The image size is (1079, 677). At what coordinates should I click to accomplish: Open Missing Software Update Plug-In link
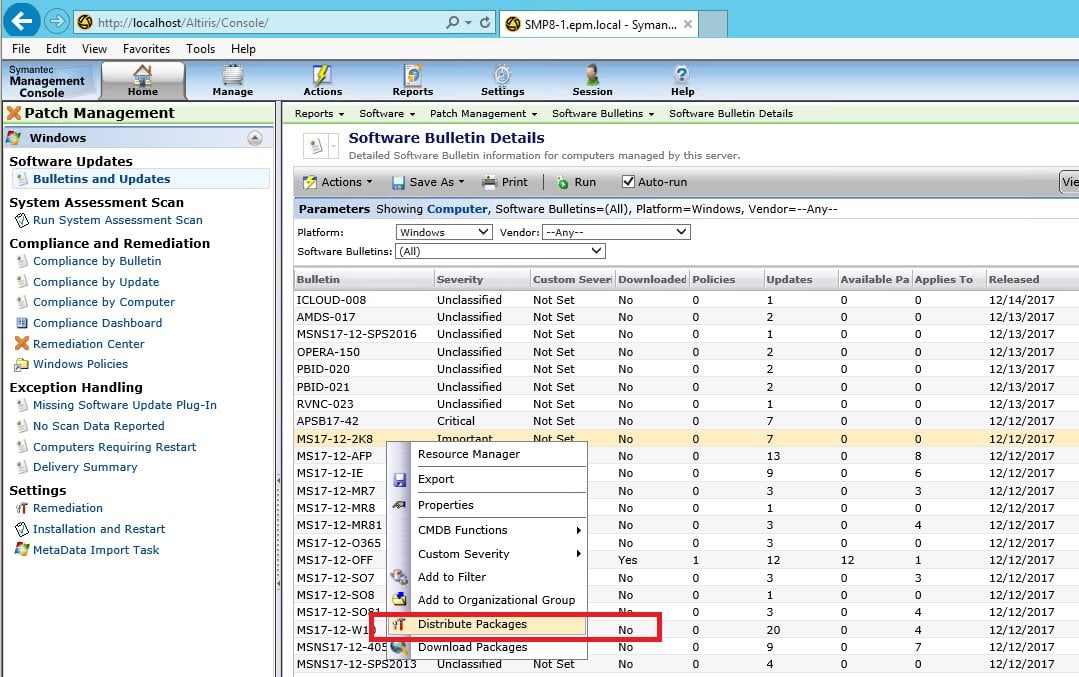click(x=125, y=405)
